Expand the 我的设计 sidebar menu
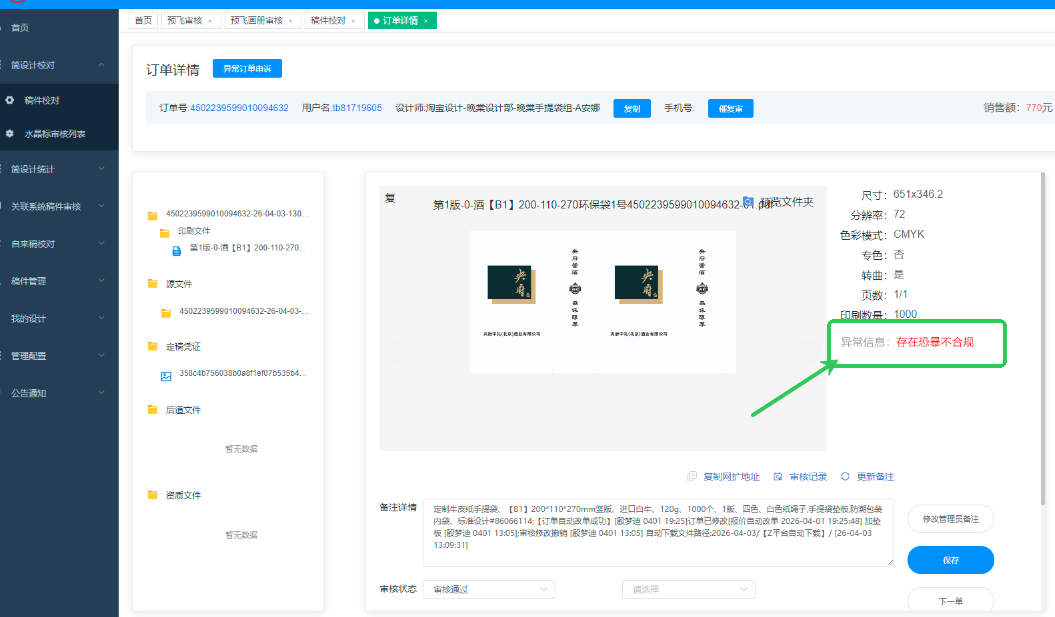Screen dimensions: 1055x617 pyautogui.click(x=102, y=318)
